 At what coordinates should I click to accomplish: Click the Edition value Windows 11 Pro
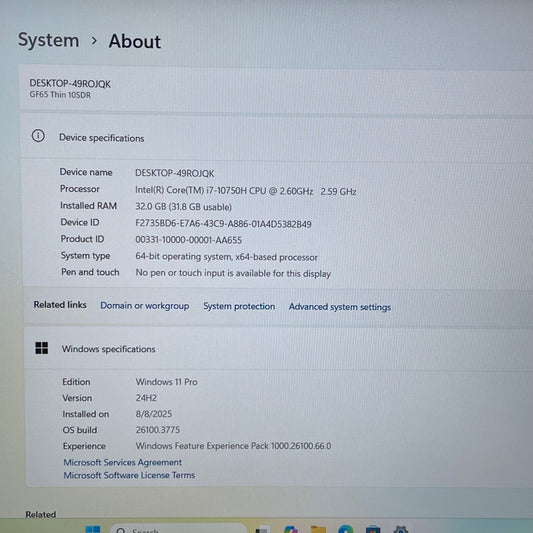click(167, 382)
